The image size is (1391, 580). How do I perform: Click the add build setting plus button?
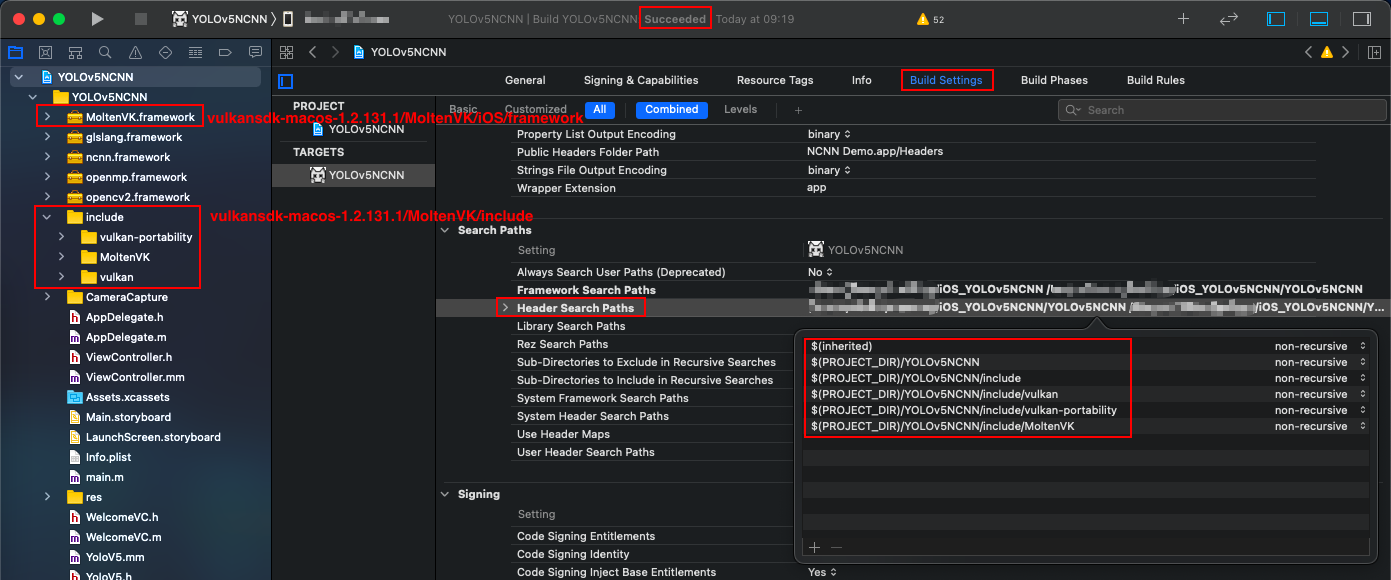798,110
